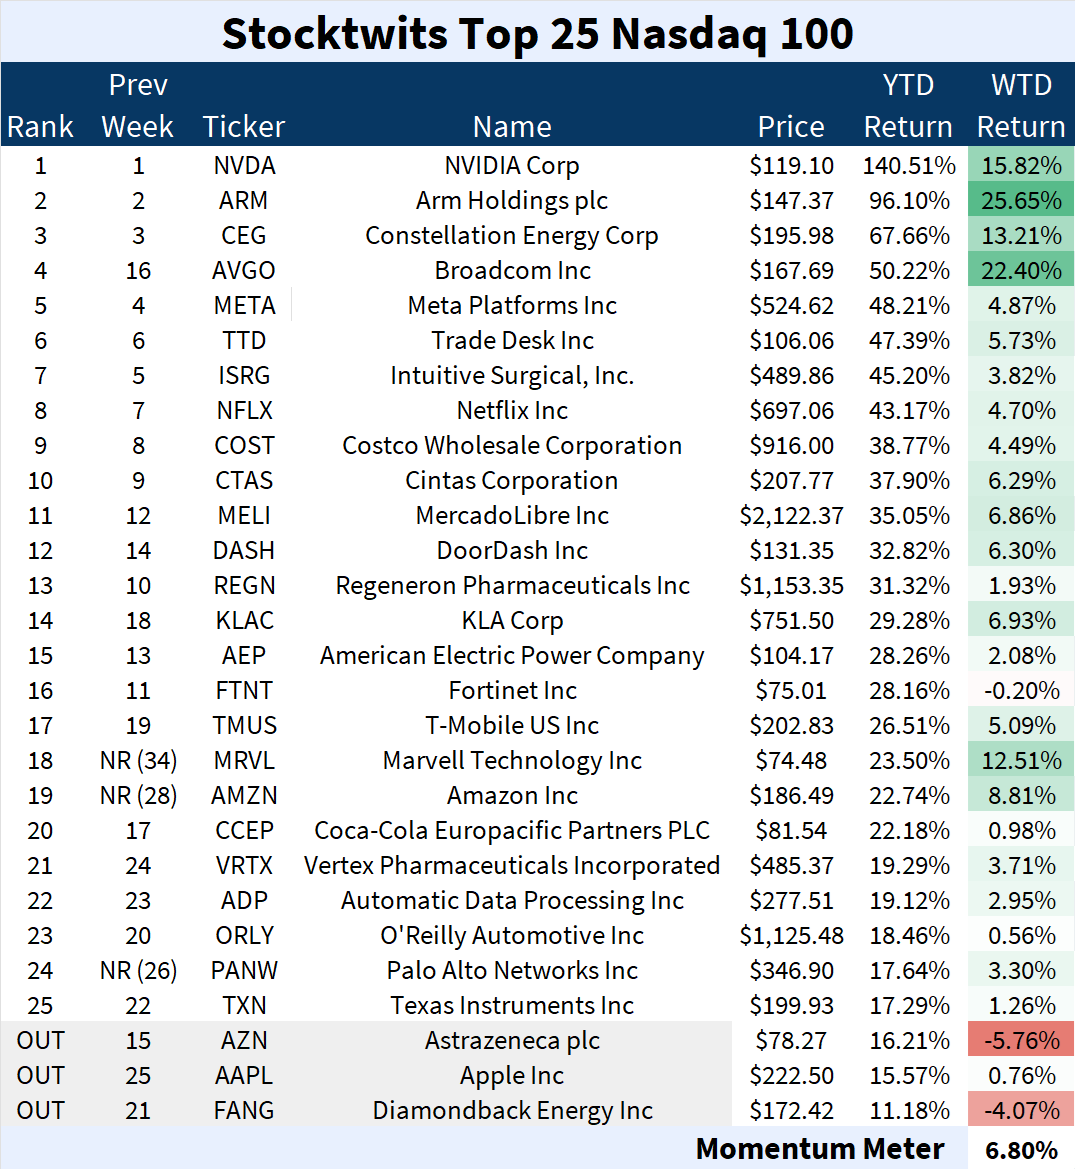Select the Diamondback Energy Inc row name

pyautogui.click(x=511, y=1111)
